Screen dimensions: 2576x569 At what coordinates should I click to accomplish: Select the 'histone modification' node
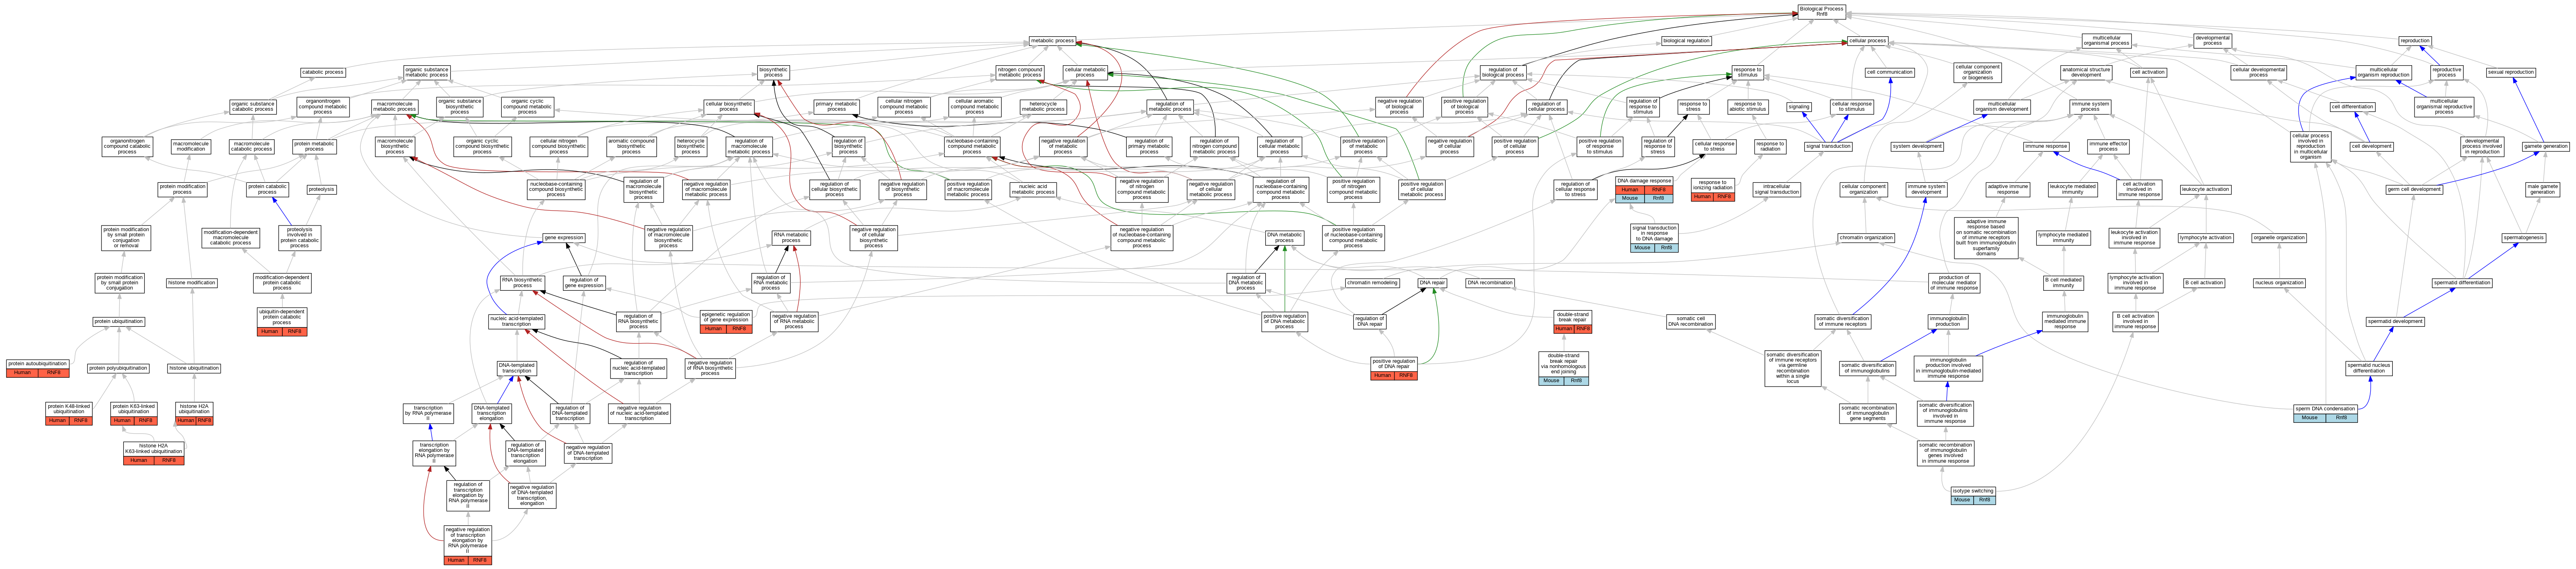pos(191,283)
